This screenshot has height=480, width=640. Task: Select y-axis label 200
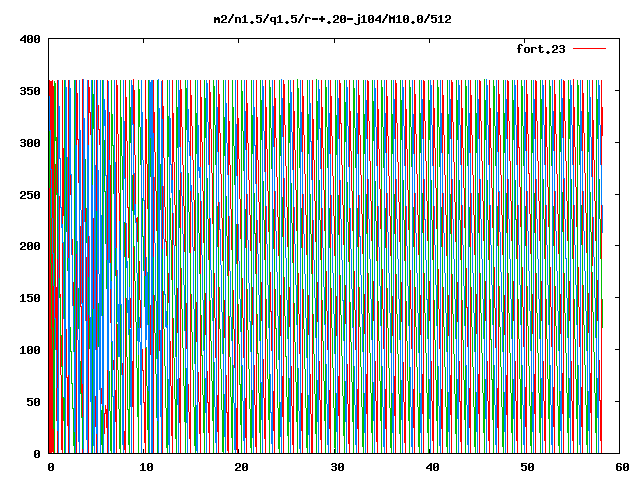point(30,246)
